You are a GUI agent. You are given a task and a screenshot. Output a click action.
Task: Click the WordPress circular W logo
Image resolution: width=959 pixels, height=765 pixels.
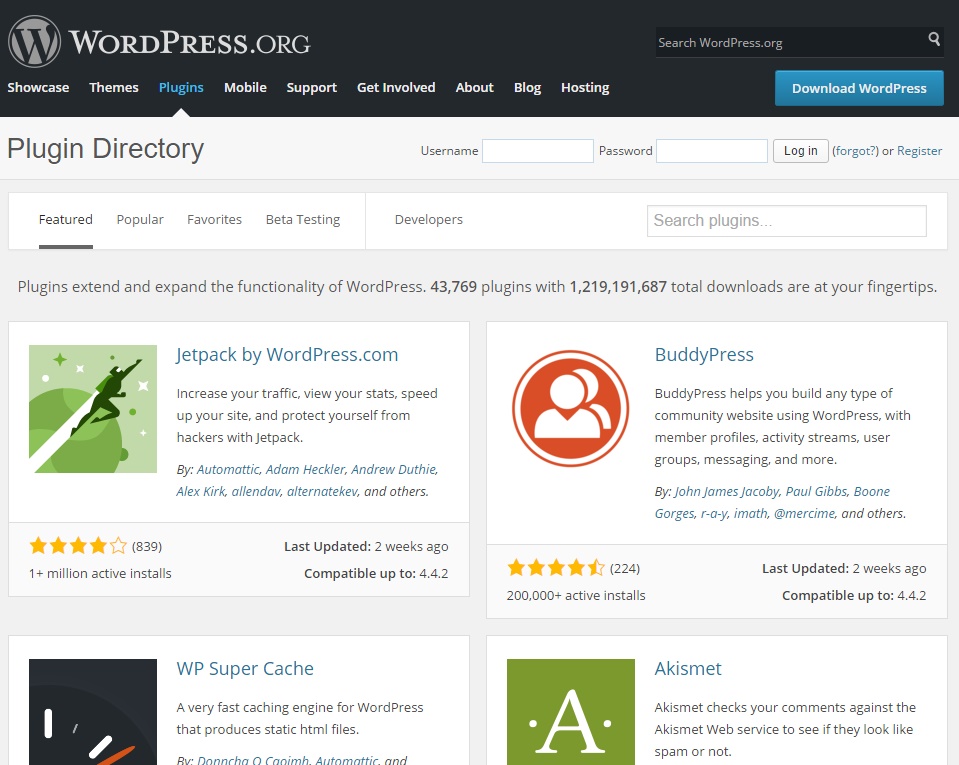[x=34, y=42]
